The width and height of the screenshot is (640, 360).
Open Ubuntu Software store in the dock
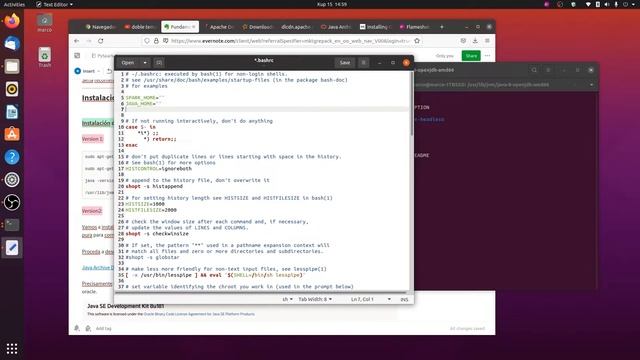12,134
